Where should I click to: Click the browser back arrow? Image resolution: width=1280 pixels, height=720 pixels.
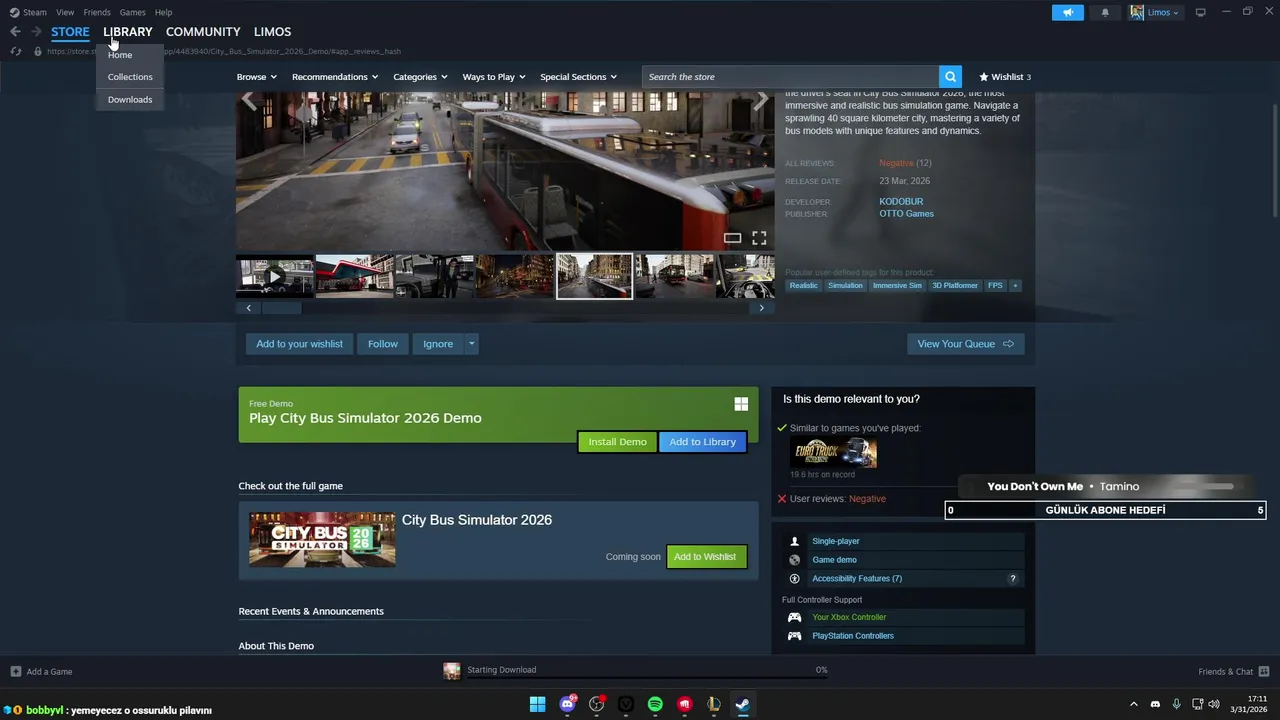[15, 32]
